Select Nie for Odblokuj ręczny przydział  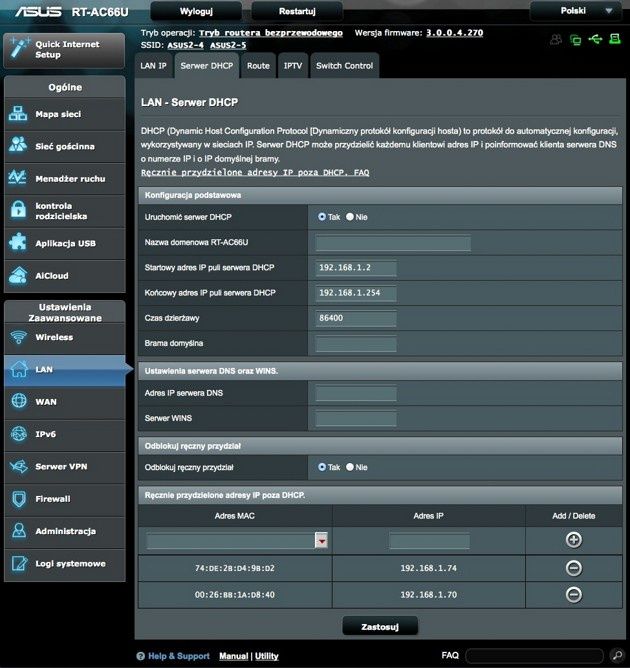pyautogui.click(x=350, y=467)
